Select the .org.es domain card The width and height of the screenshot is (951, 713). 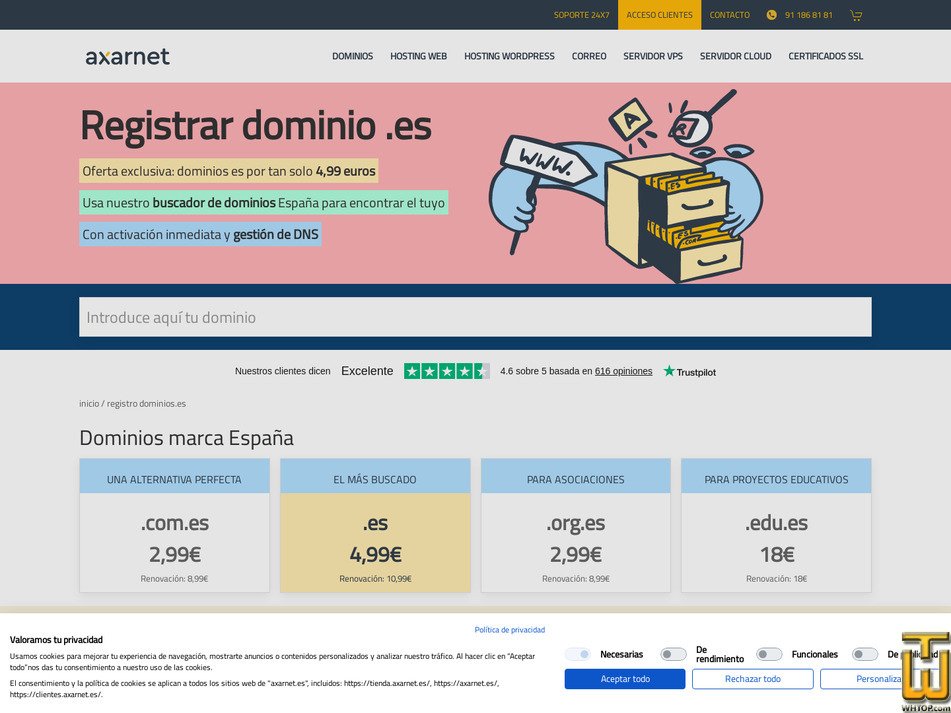point(576,525)
